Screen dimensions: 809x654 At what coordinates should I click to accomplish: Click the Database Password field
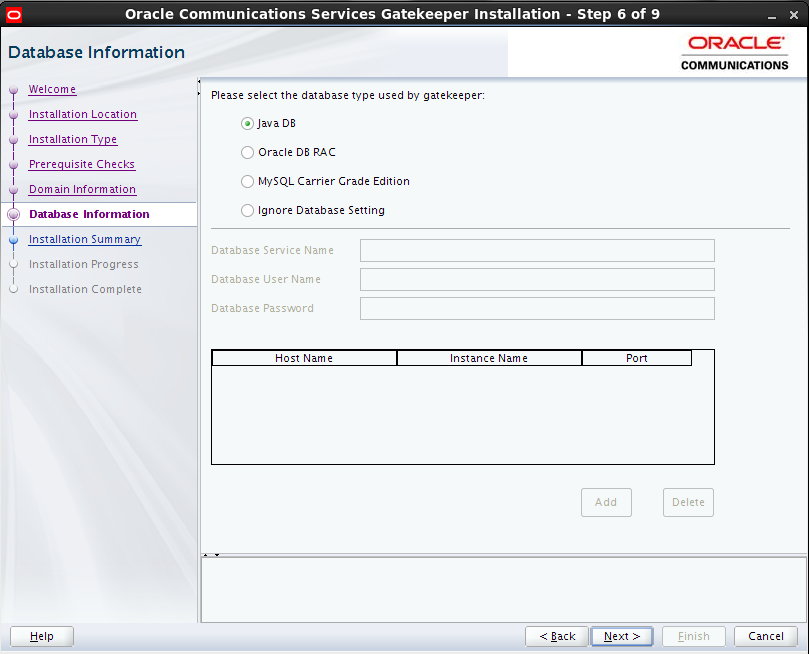point(537,308)
